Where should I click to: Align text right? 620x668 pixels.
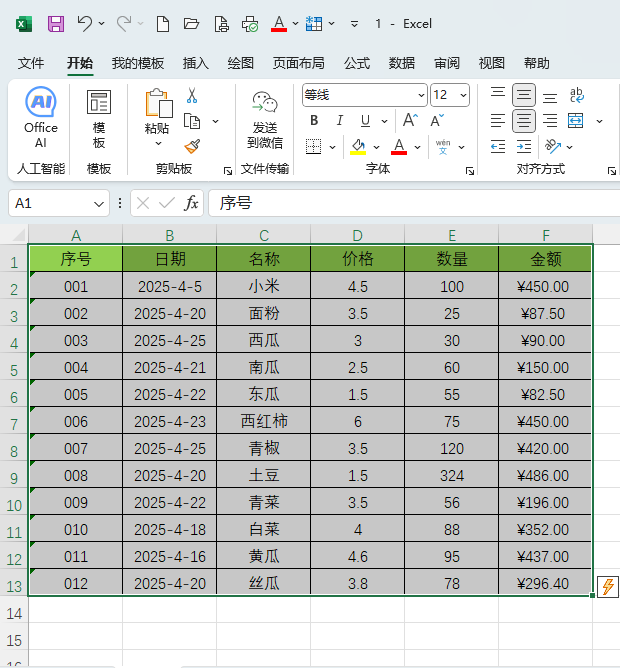pyautogui.click(x=550, y=121)
